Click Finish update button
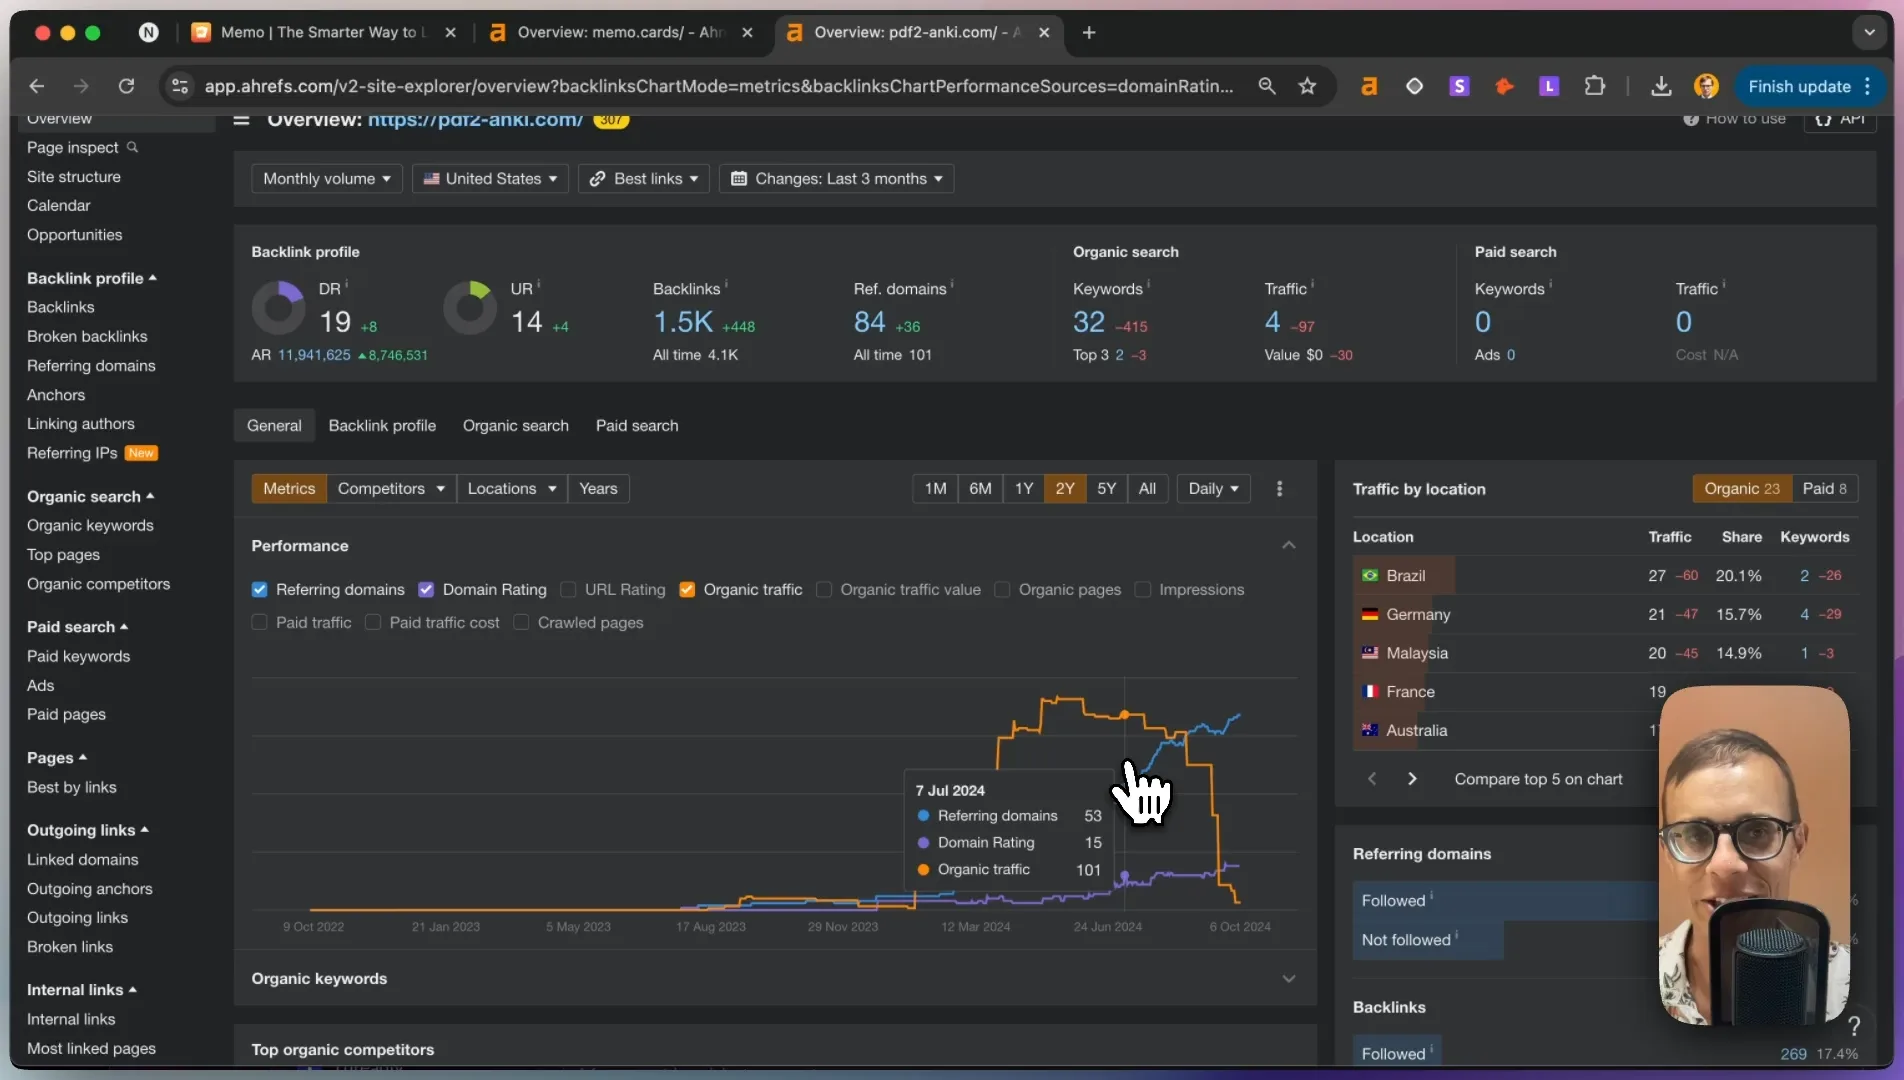 1810,86
